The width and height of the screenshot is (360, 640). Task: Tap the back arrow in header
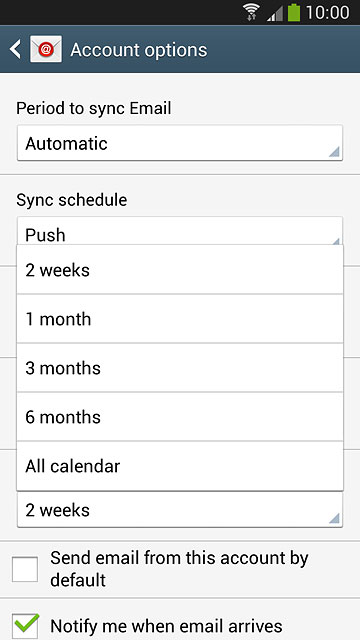pos(15,49)
